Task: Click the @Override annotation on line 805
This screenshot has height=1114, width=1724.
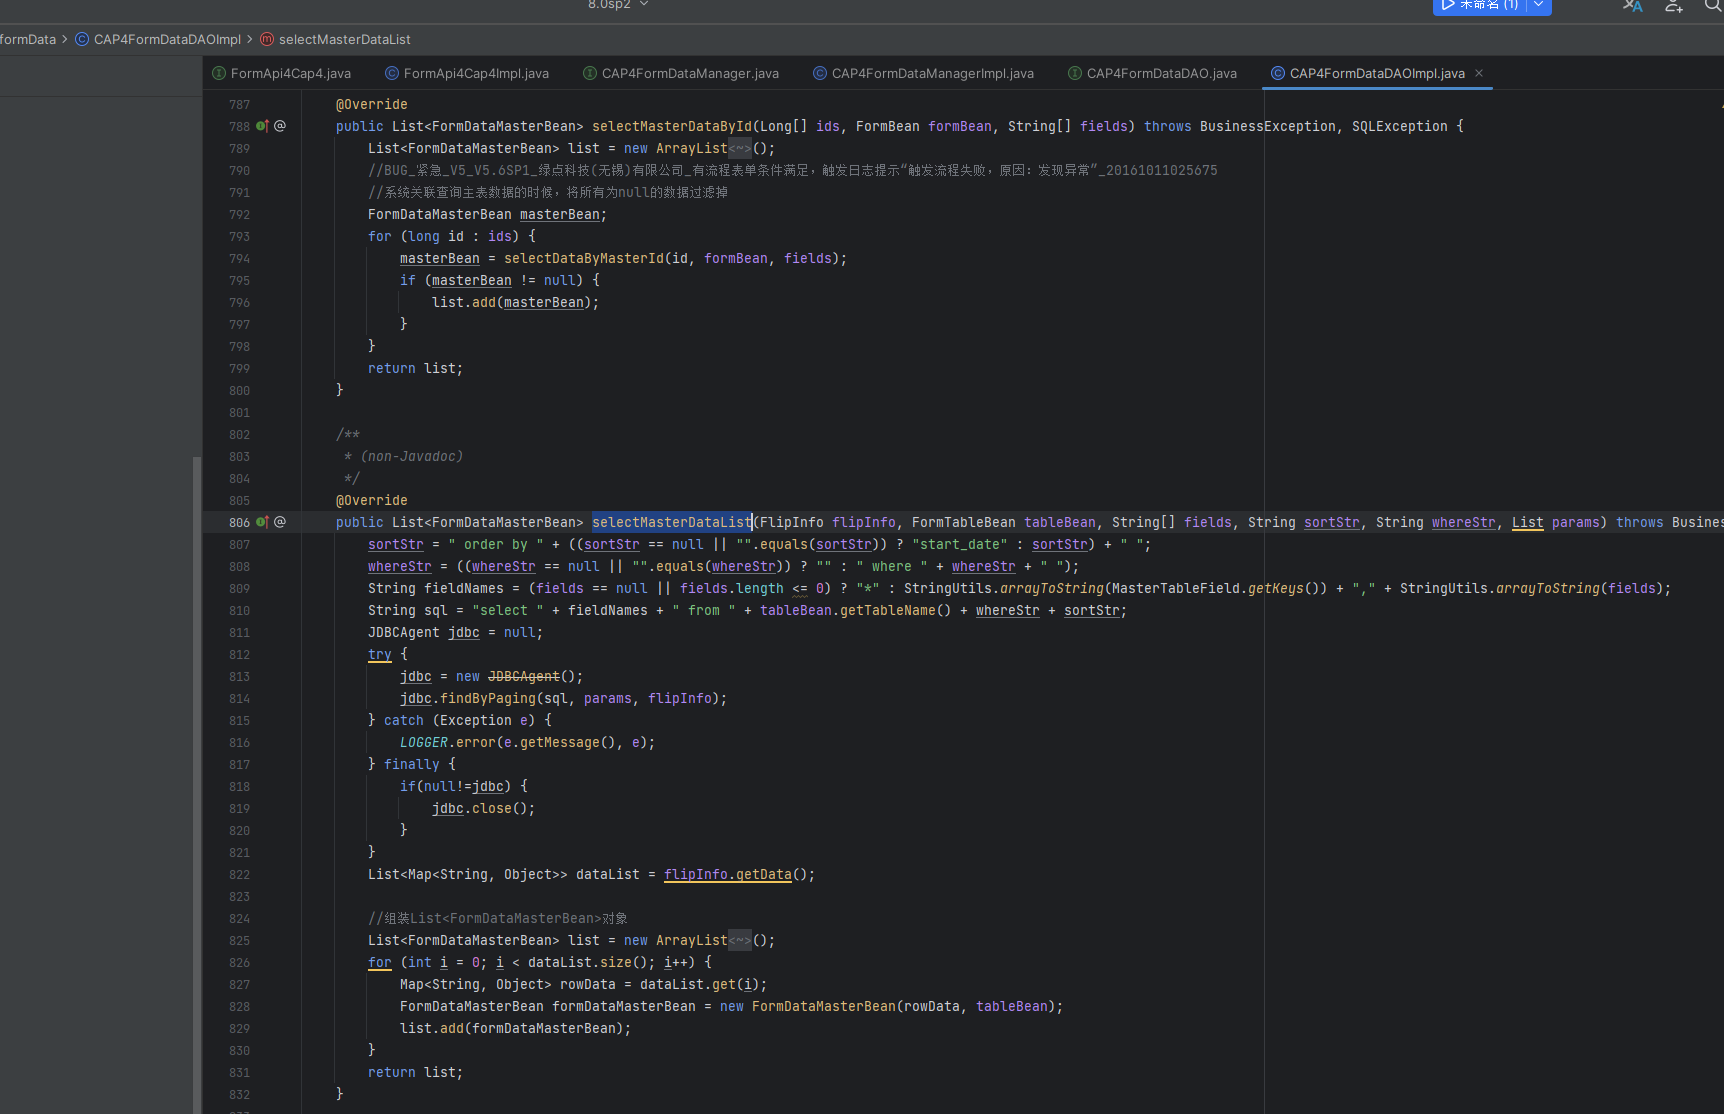Action: [x=372, y=500]
